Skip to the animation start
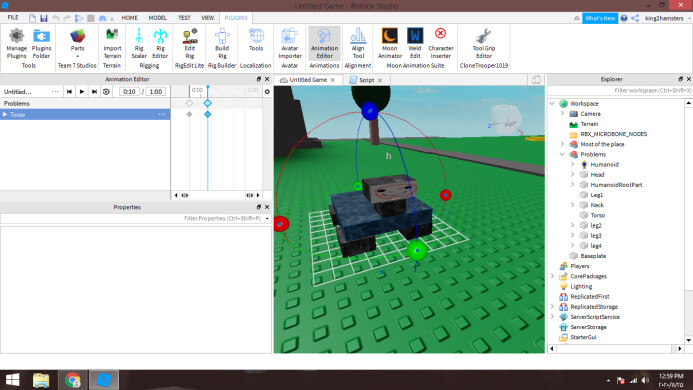Screen dimensions: 693x390 coord(69,92)
